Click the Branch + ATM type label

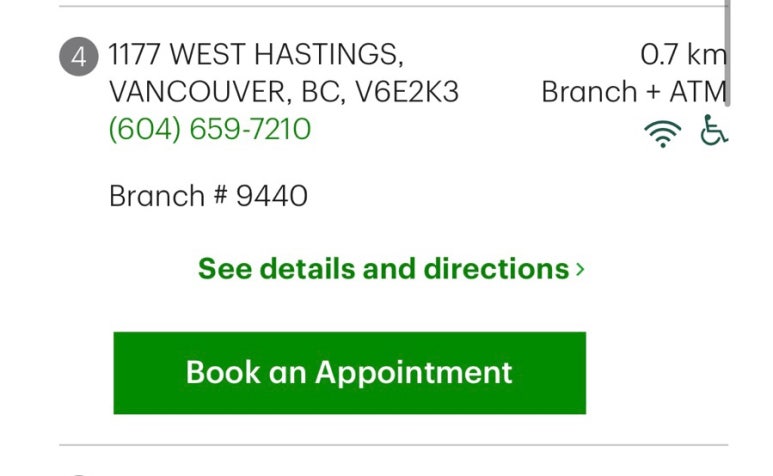click(634, 92)
